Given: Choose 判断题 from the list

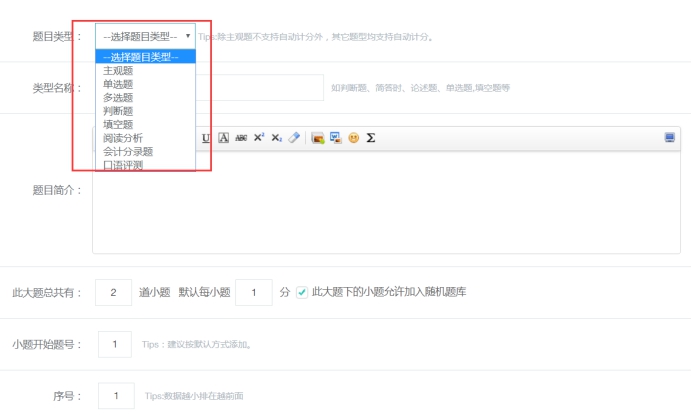Looking at the screenshot, I should click(x=145, y=111).
